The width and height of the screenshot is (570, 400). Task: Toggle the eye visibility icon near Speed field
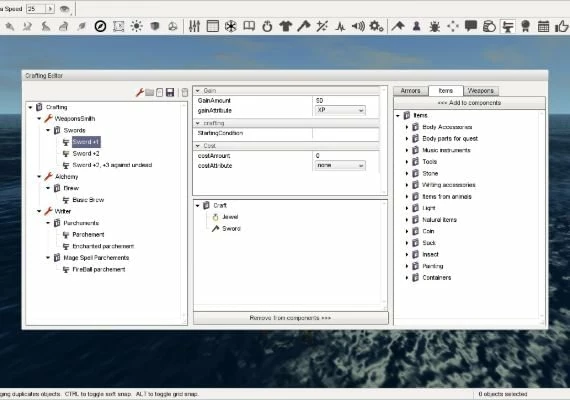[65, 9]
